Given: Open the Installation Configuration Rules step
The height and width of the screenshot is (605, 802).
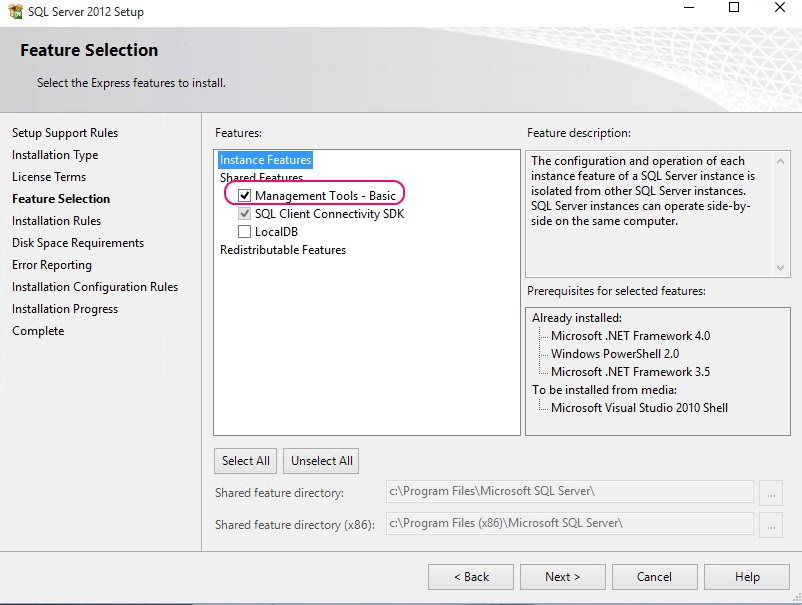Looking at the screenshot, I should click(95, 287).
